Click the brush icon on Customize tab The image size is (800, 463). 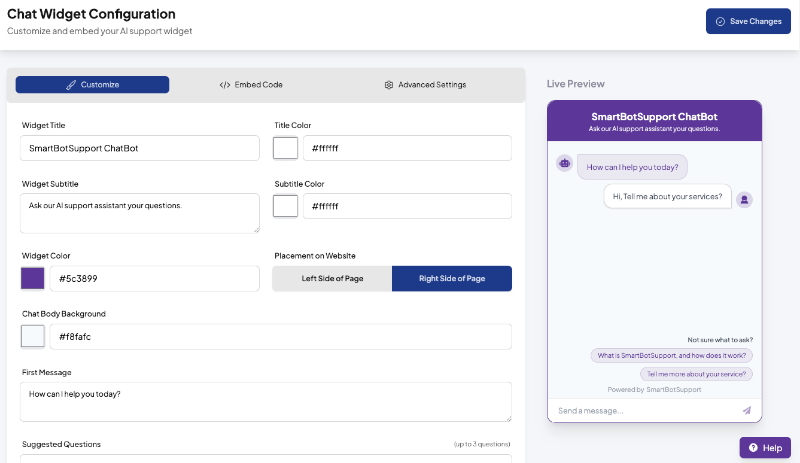tap(71, 85)
